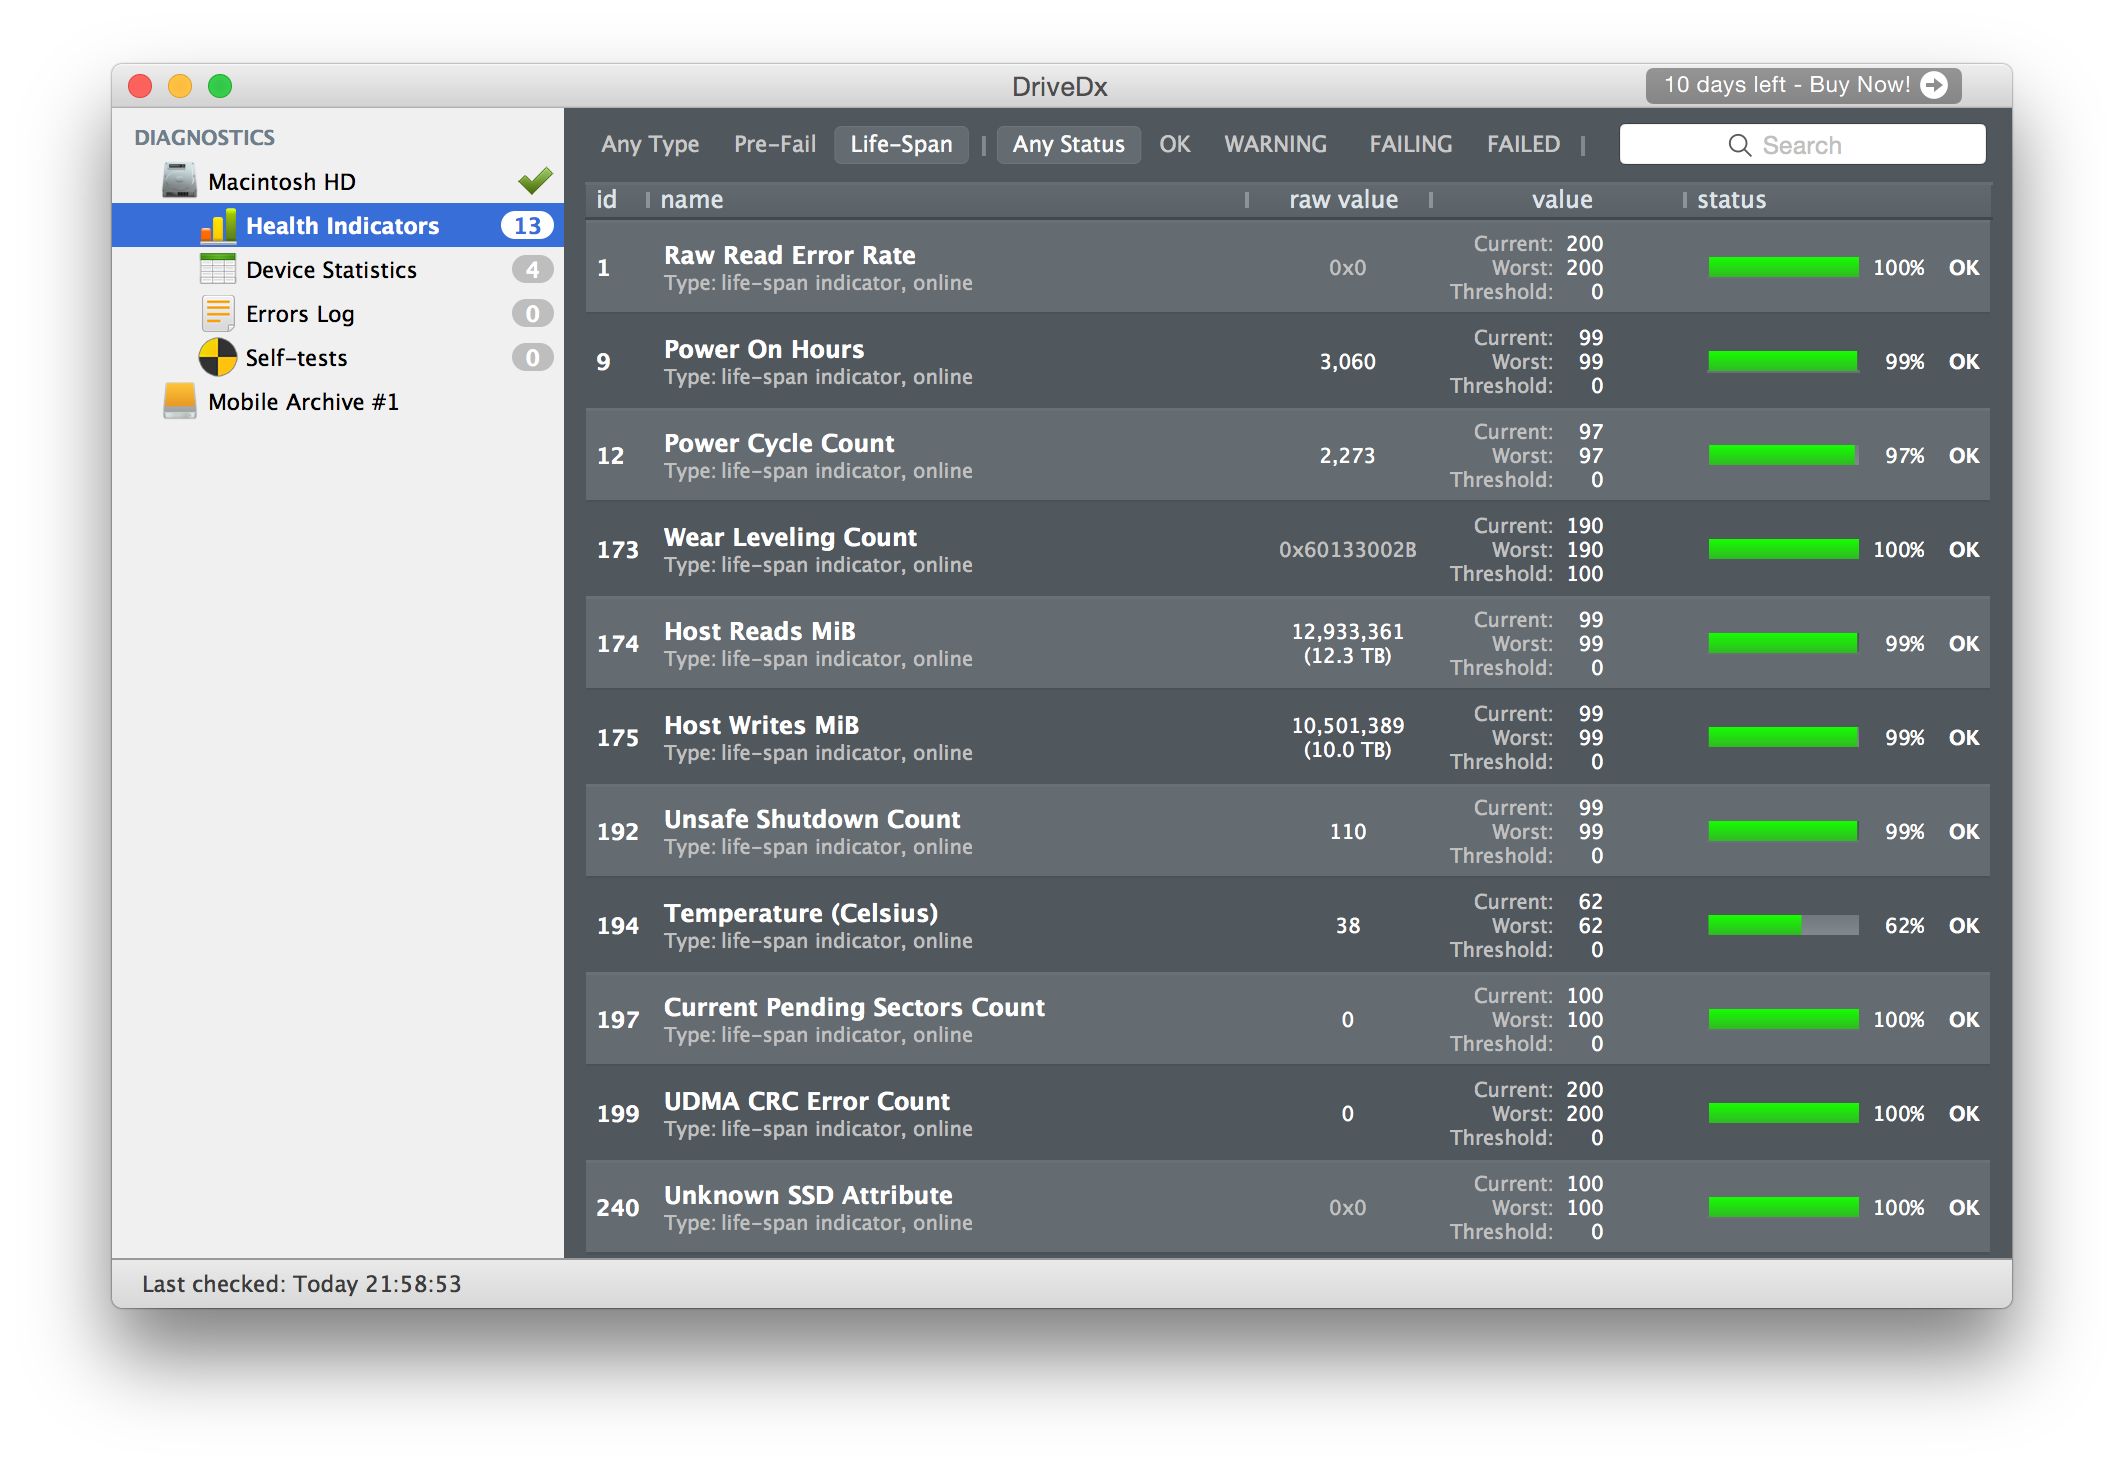Select the Current Pending Sectors Count row
2124x1468 pixels.
(x=1288, y=1019)
